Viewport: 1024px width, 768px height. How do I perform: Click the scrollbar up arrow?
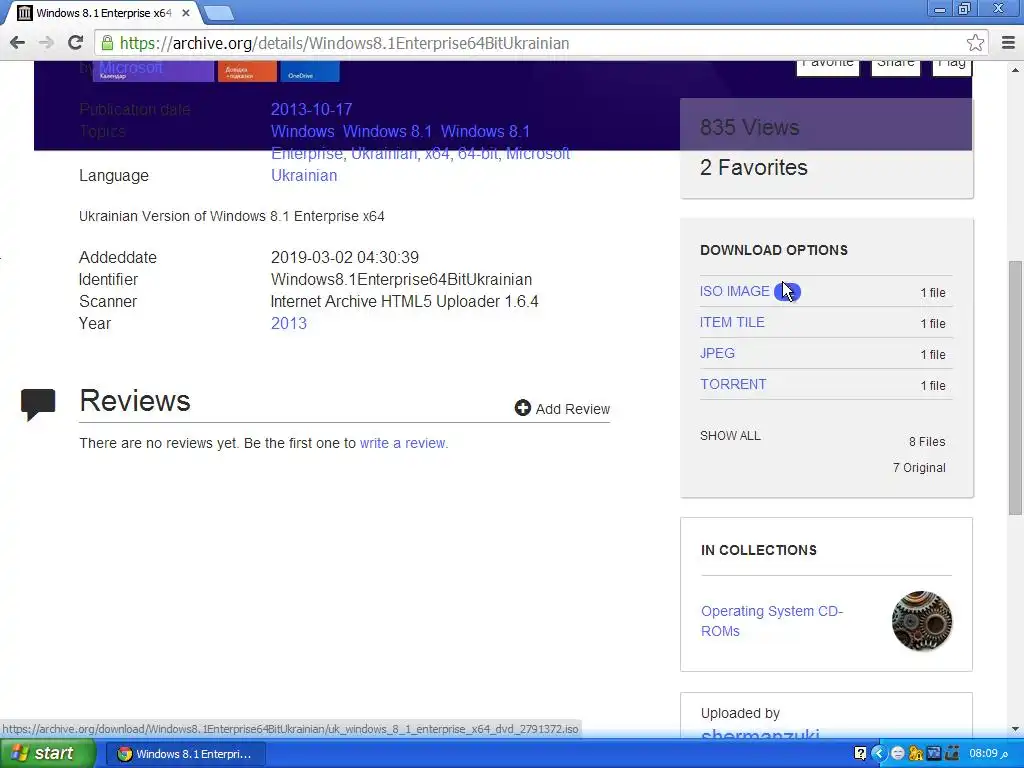(x=1015, y=70)
